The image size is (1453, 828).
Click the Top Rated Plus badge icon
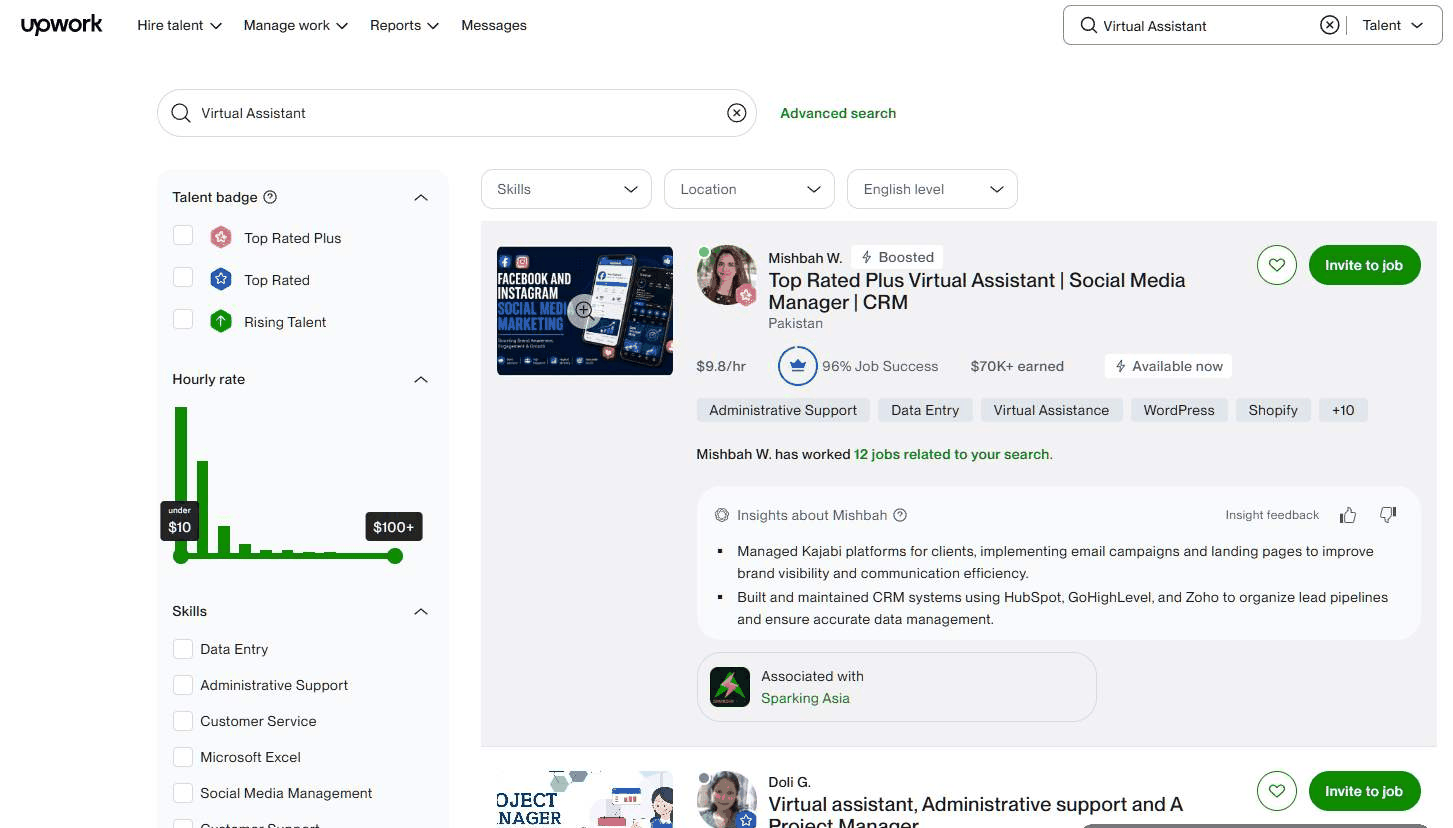pyautogui.click(x=221, y=238)
